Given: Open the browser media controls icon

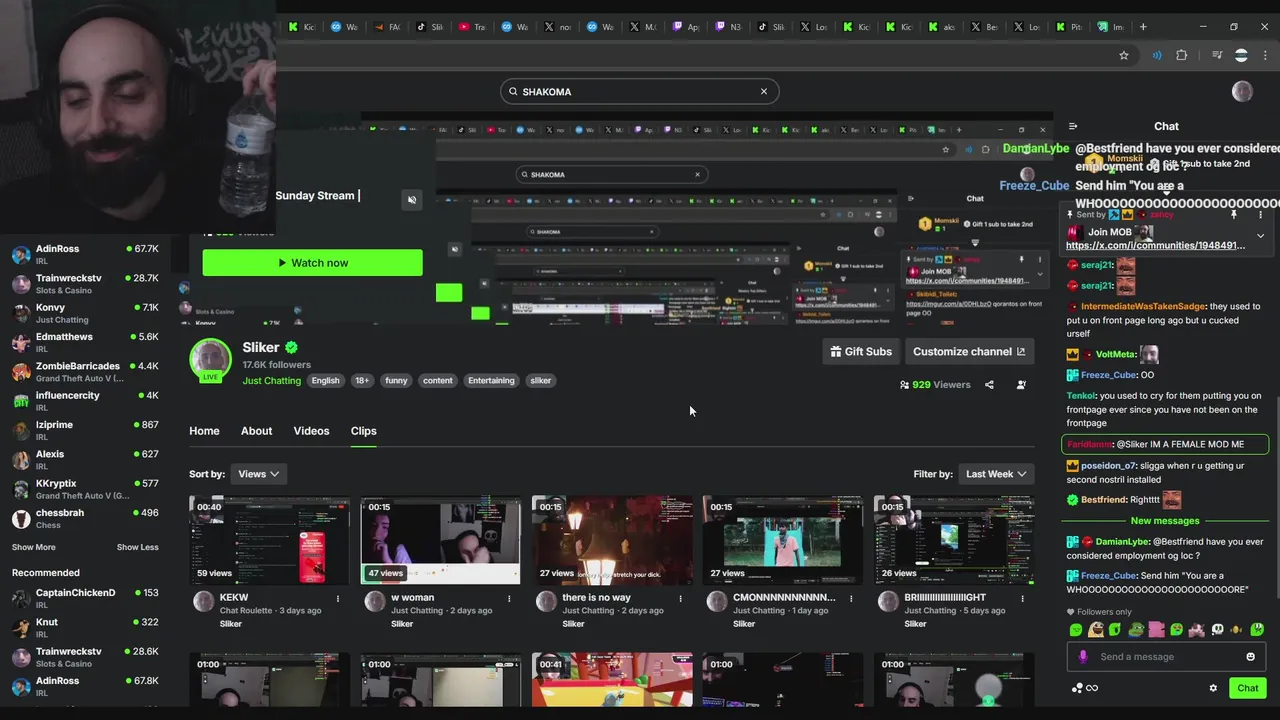Looking at the screenshot, I should [x=1217, y=55].
